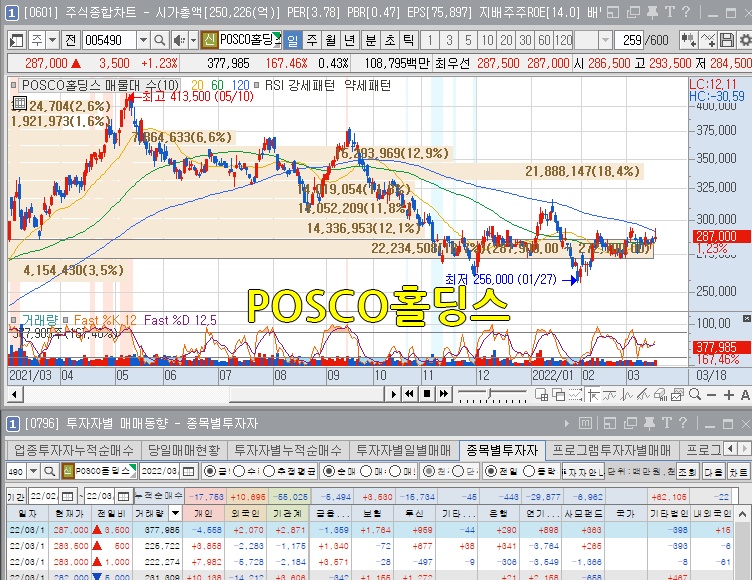Select the 천 unit radio button
This screenshot has width=752, height=580.
[429, 472]
